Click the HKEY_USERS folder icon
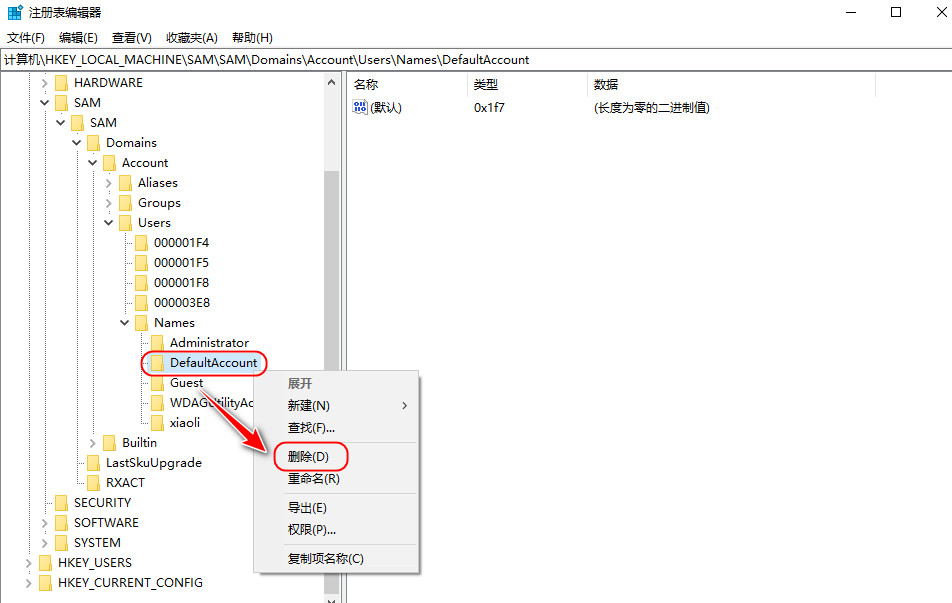 click(x=46, y=563)
